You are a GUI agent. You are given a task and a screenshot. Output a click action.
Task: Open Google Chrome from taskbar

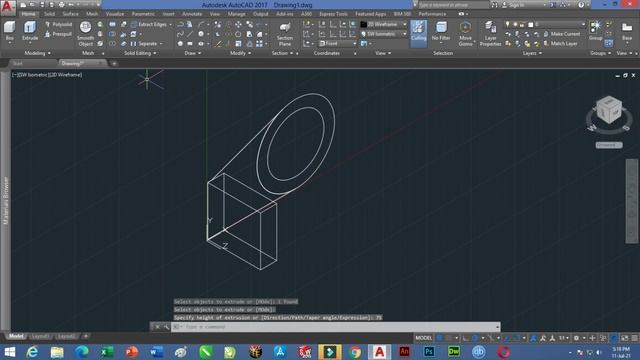(x=355, y=352)
